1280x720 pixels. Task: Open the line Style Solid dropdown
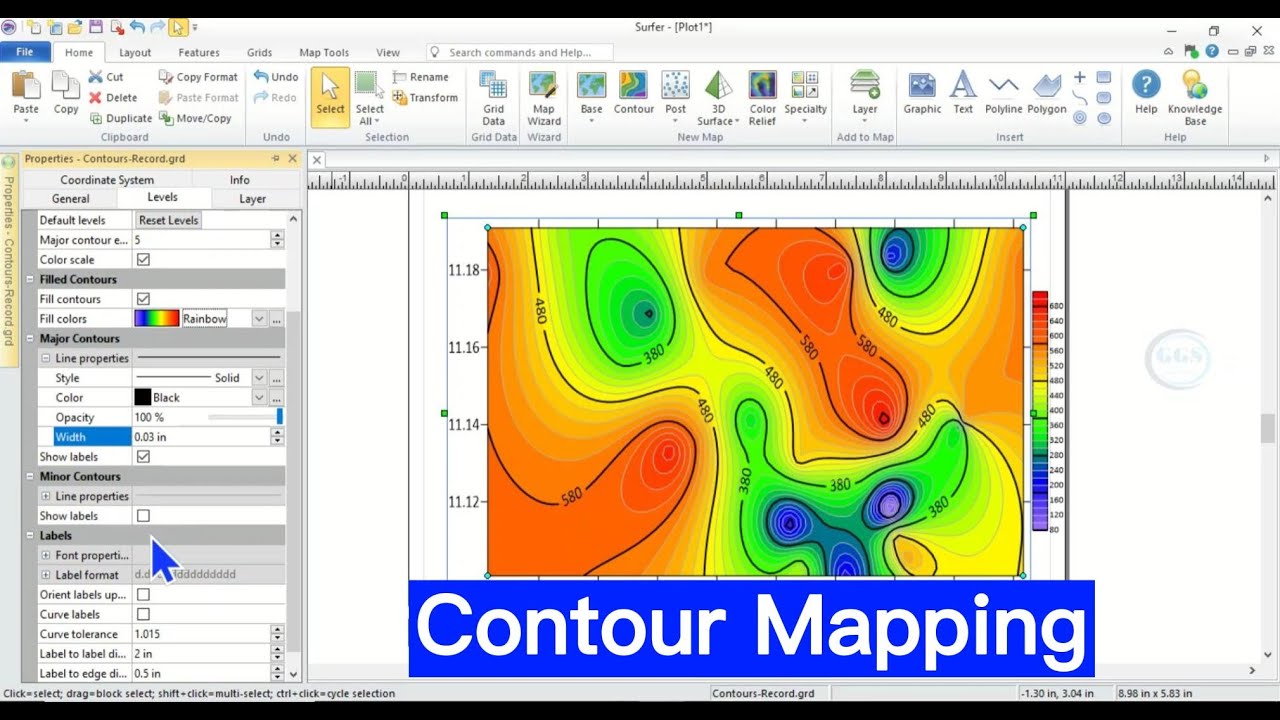[259, 378]
